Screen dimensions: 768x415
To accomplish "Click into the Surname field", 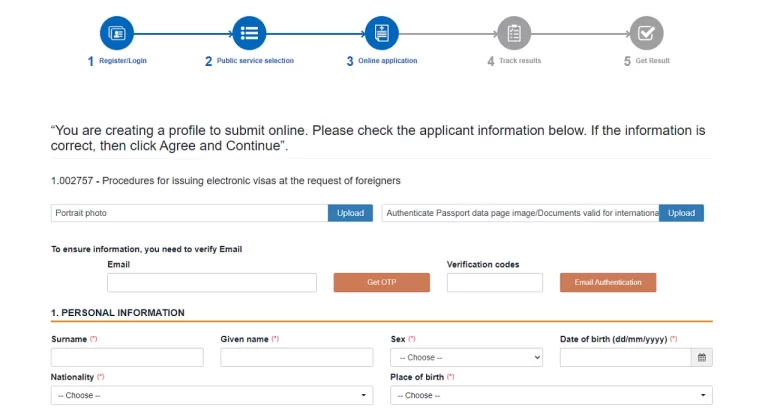I will (x=127, y=358).
